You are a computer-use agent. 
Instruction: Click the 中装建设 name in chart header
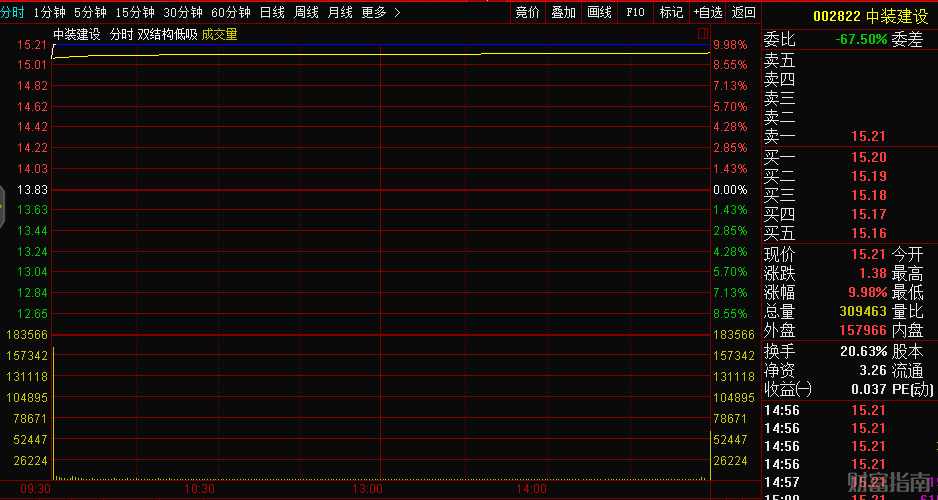77,35
